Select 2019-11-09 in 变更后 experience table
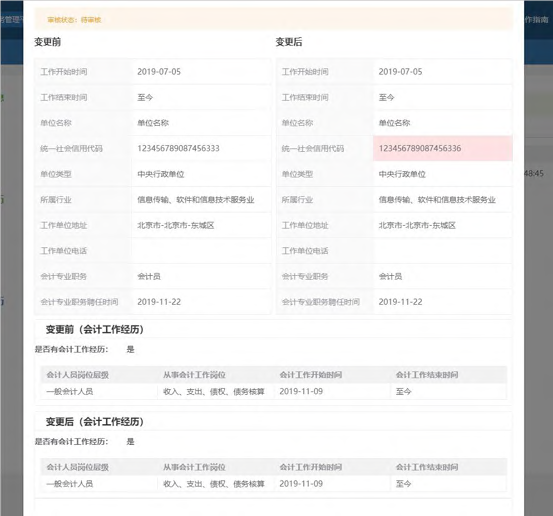Viewport: 553px width, 516px height. (x=301, y=484)
